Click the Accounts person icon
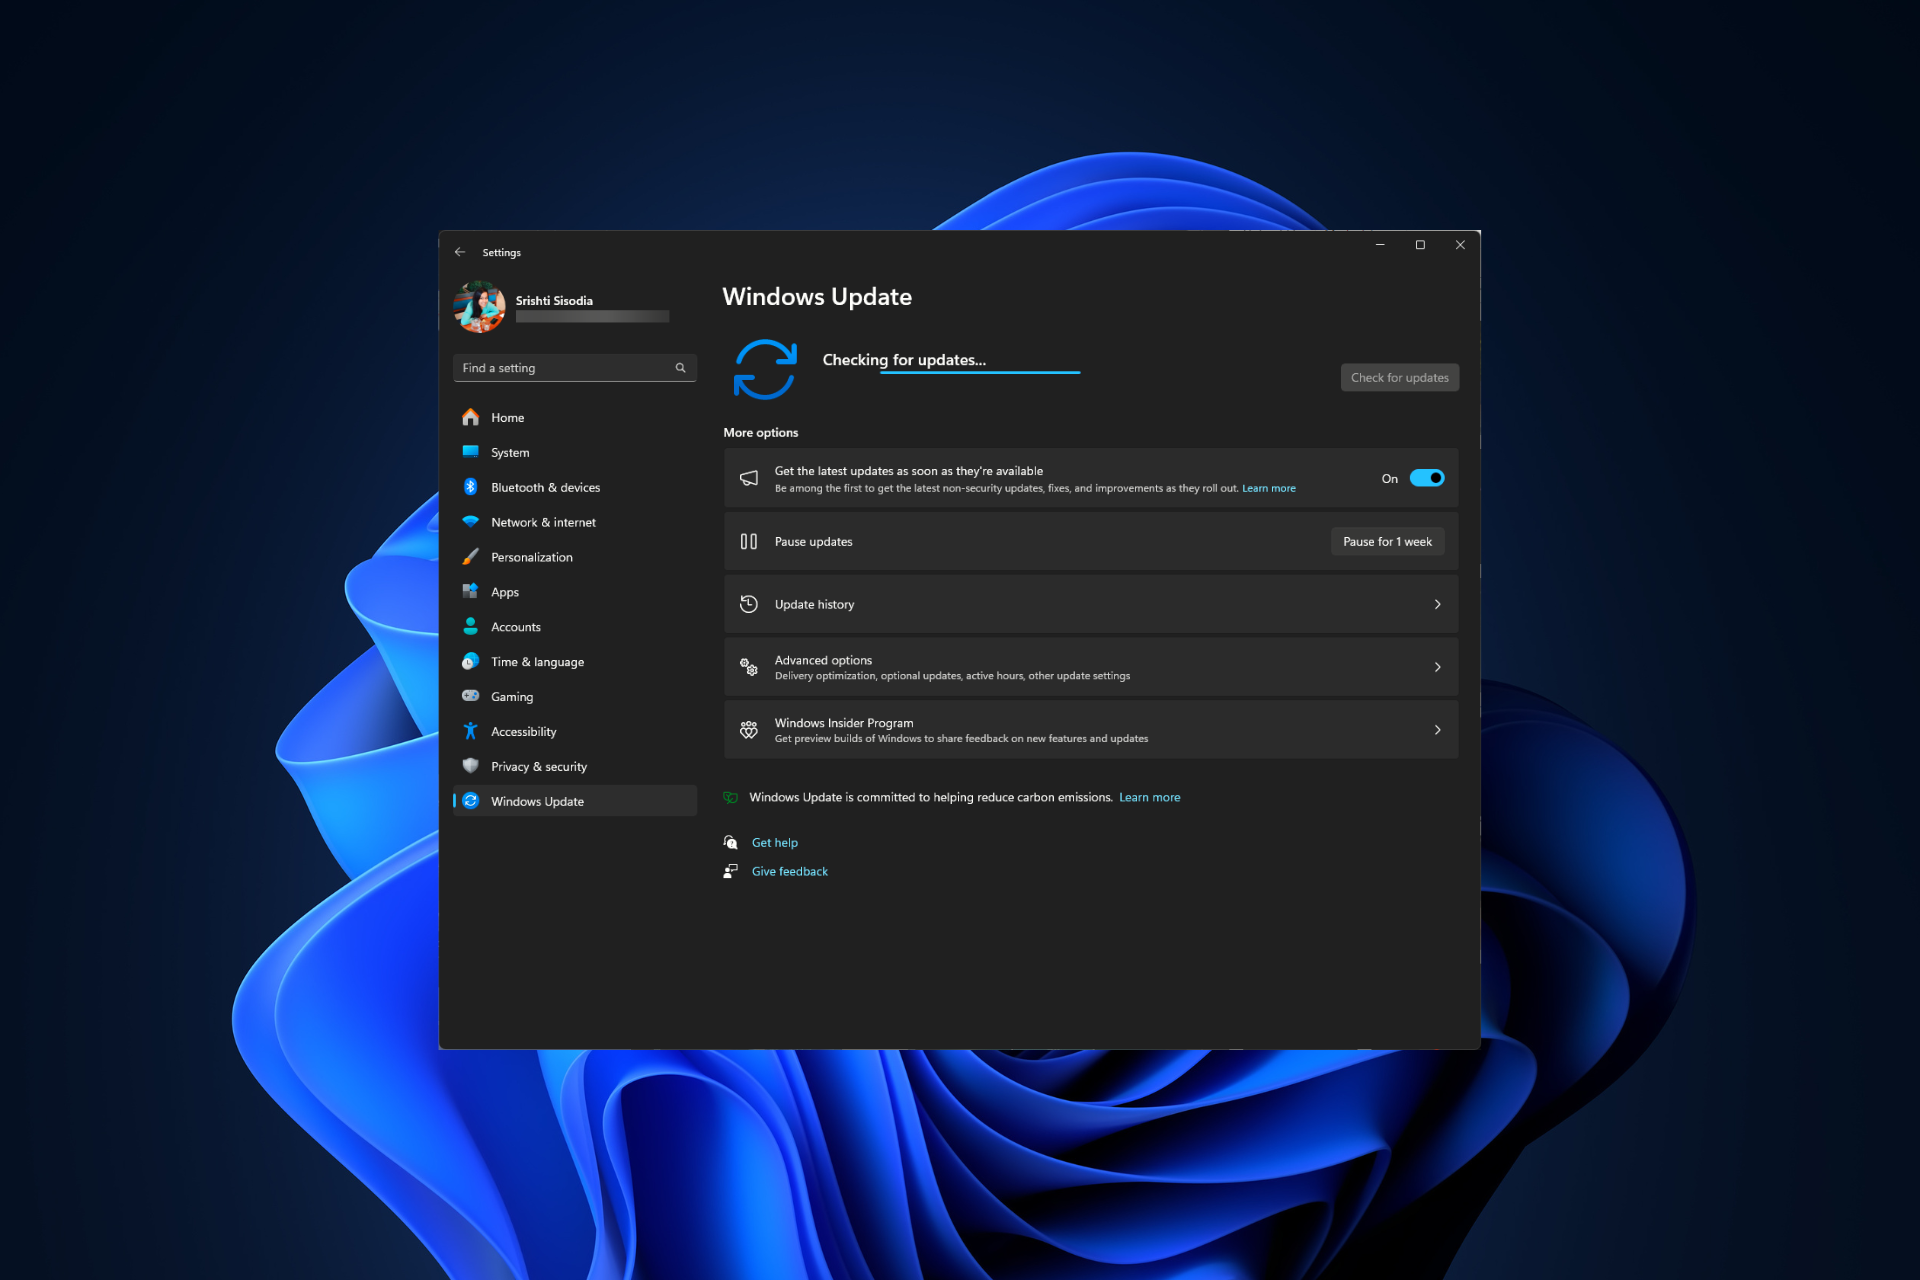This screenshot has height=1280, width=1920. pyautogui.click(x=470, y=626)
